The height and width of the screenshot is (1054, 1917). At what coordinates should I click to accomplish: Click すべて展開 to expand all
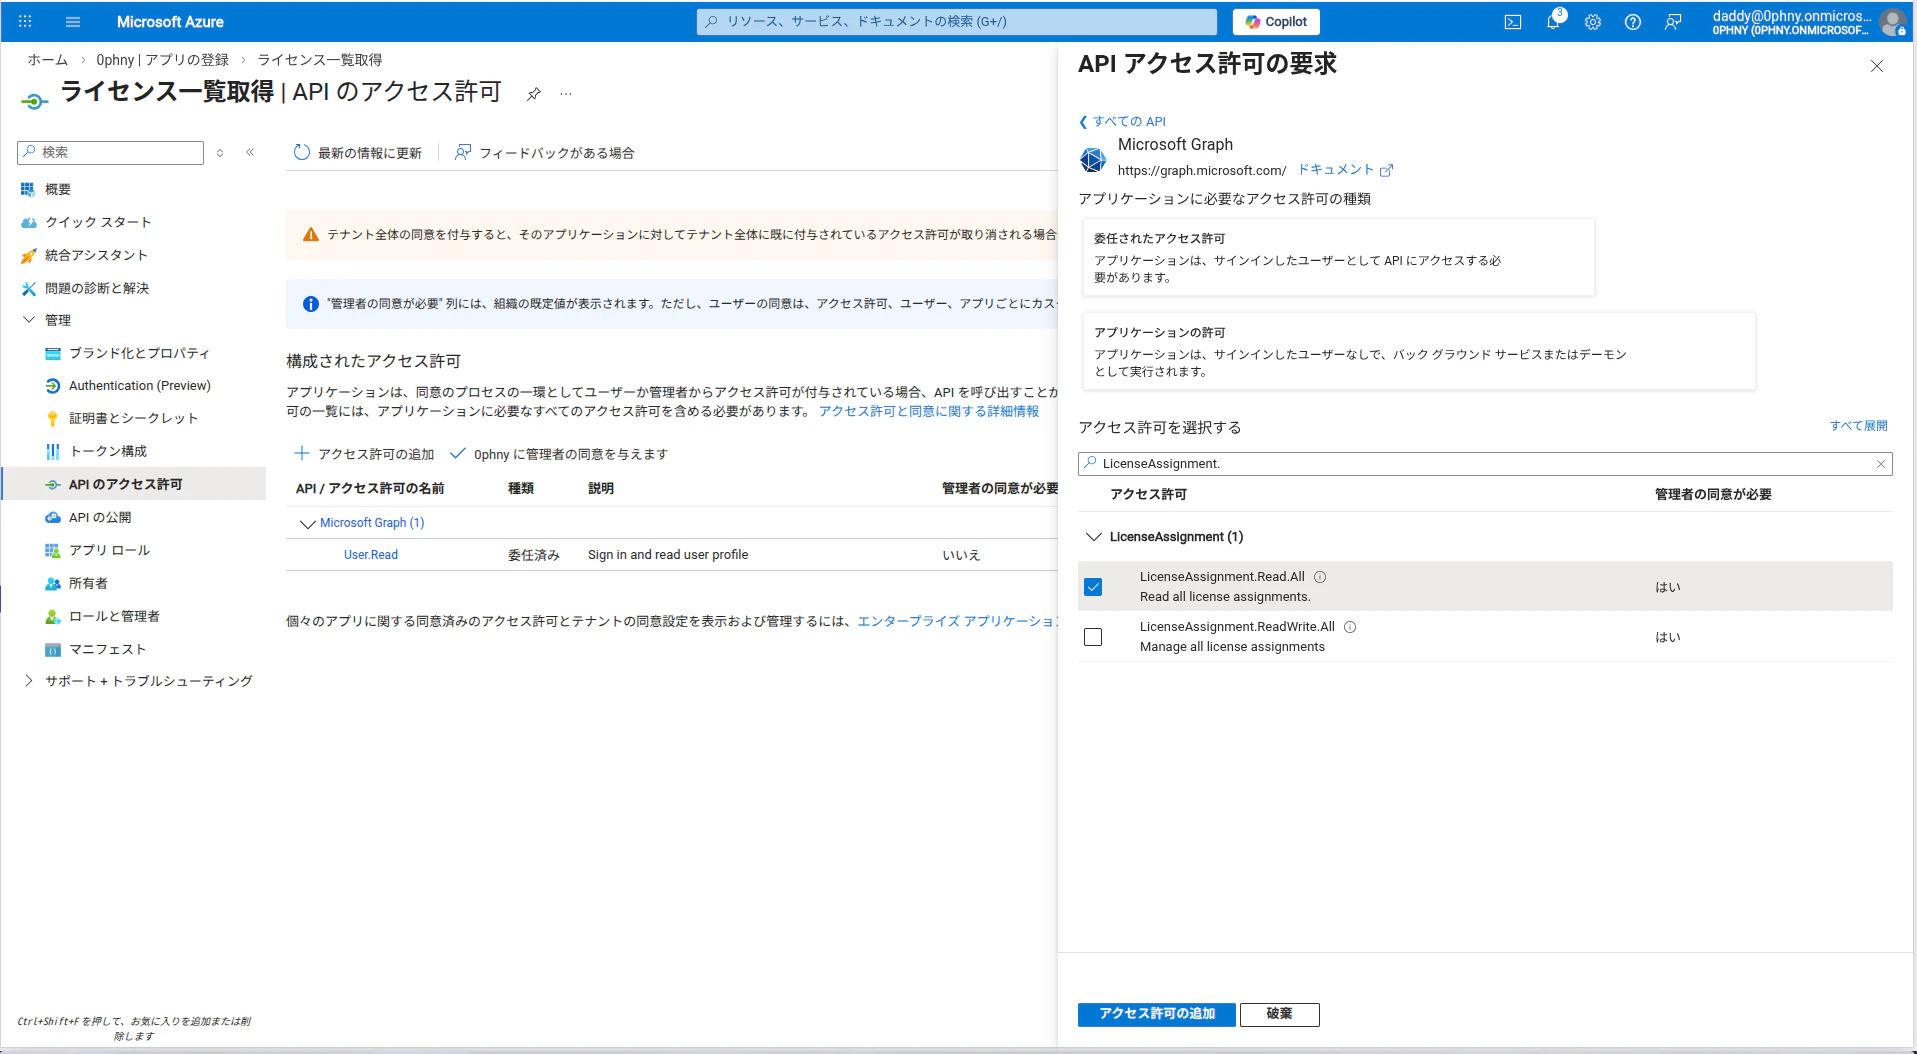pyautogui.click(x=1859, y=426)
